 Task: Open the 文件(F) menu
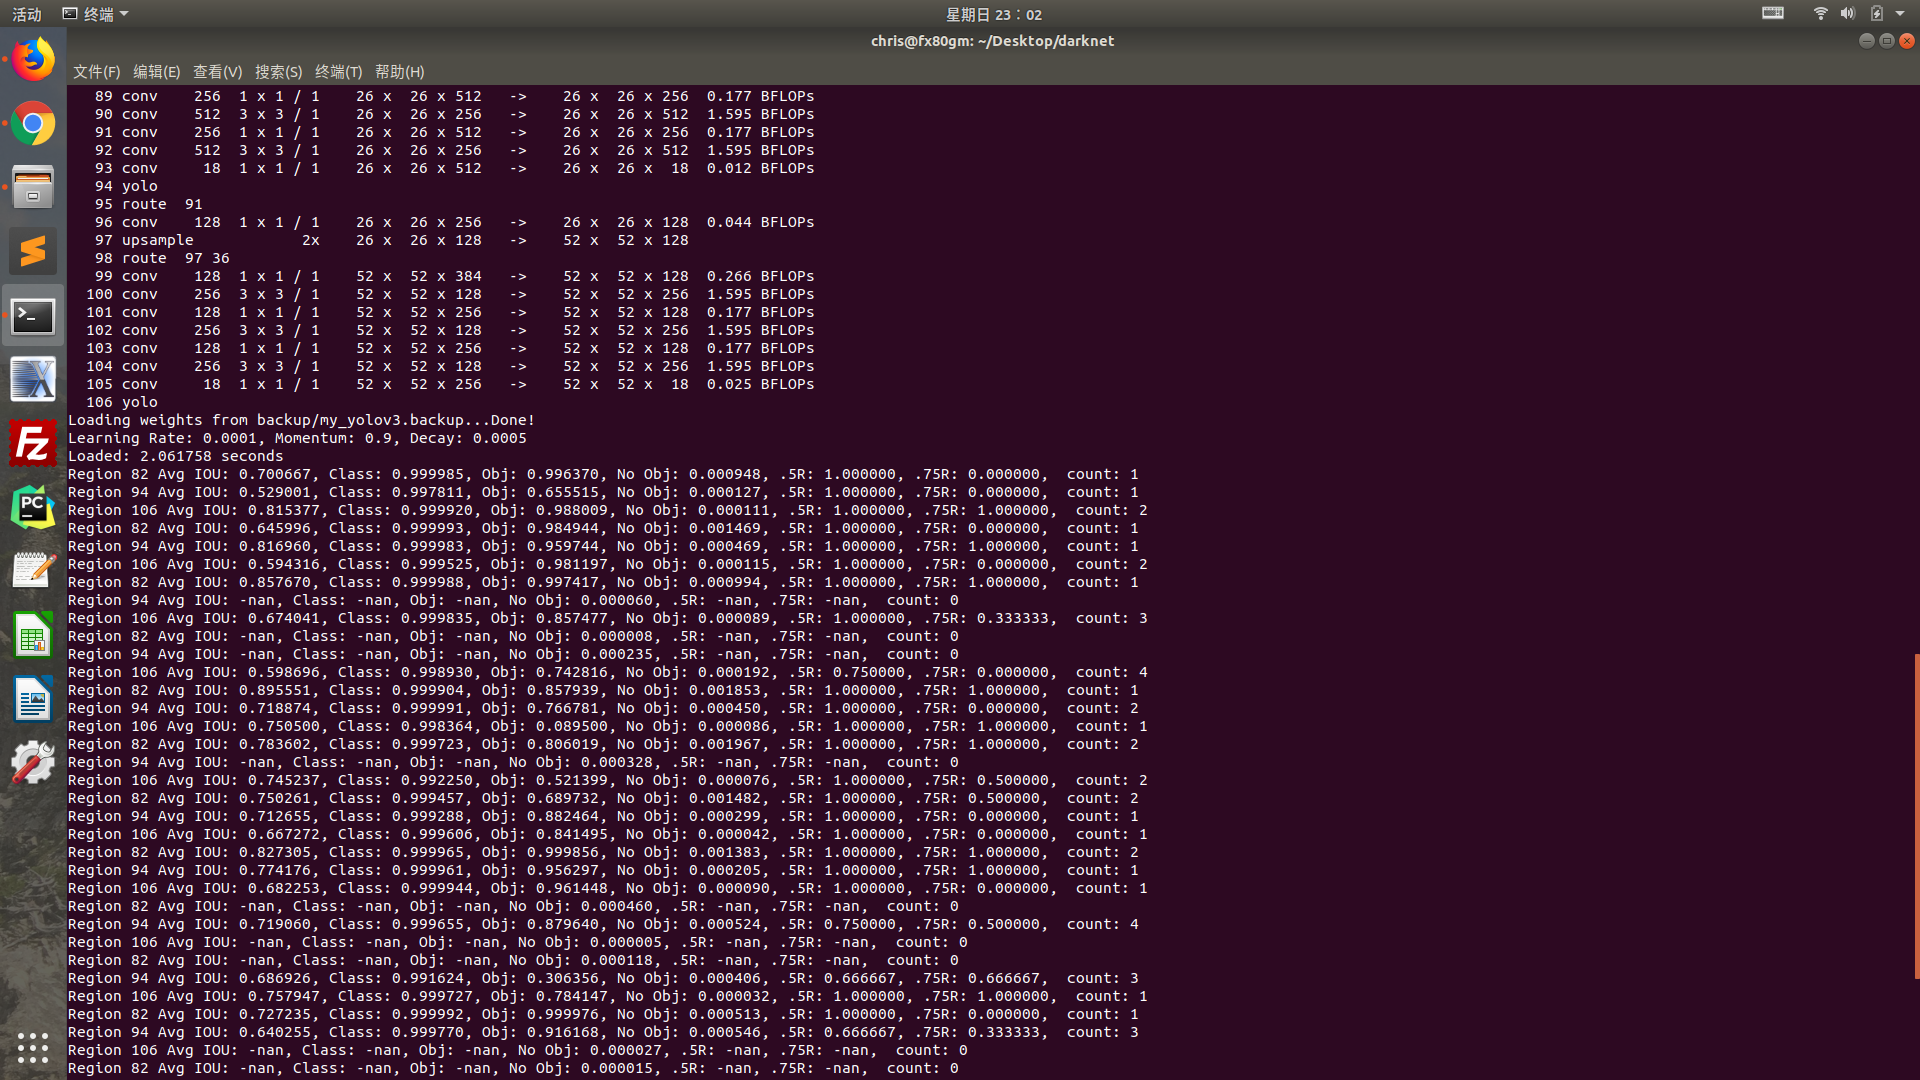click(95, 71)
